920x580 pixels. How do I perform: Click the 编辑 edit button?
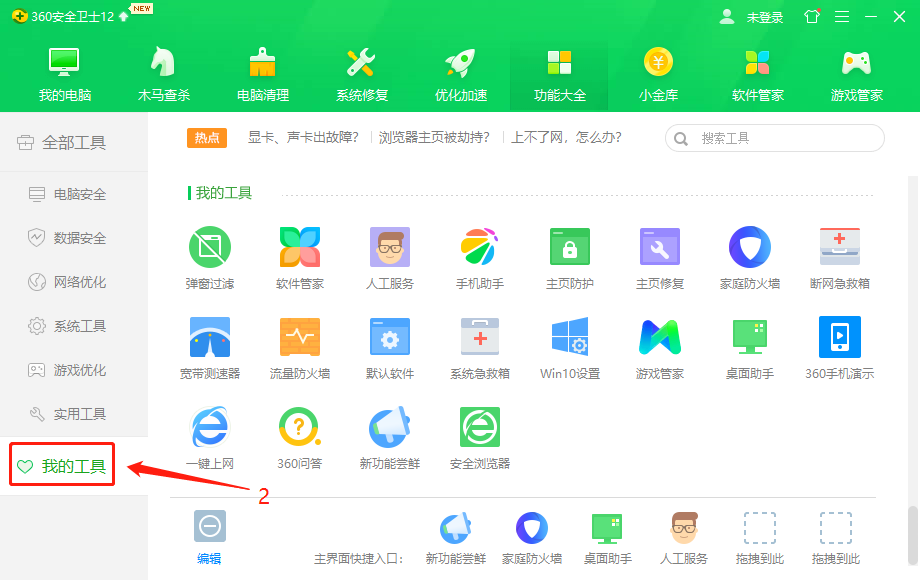pyautogui.click(x=209, y=537)
